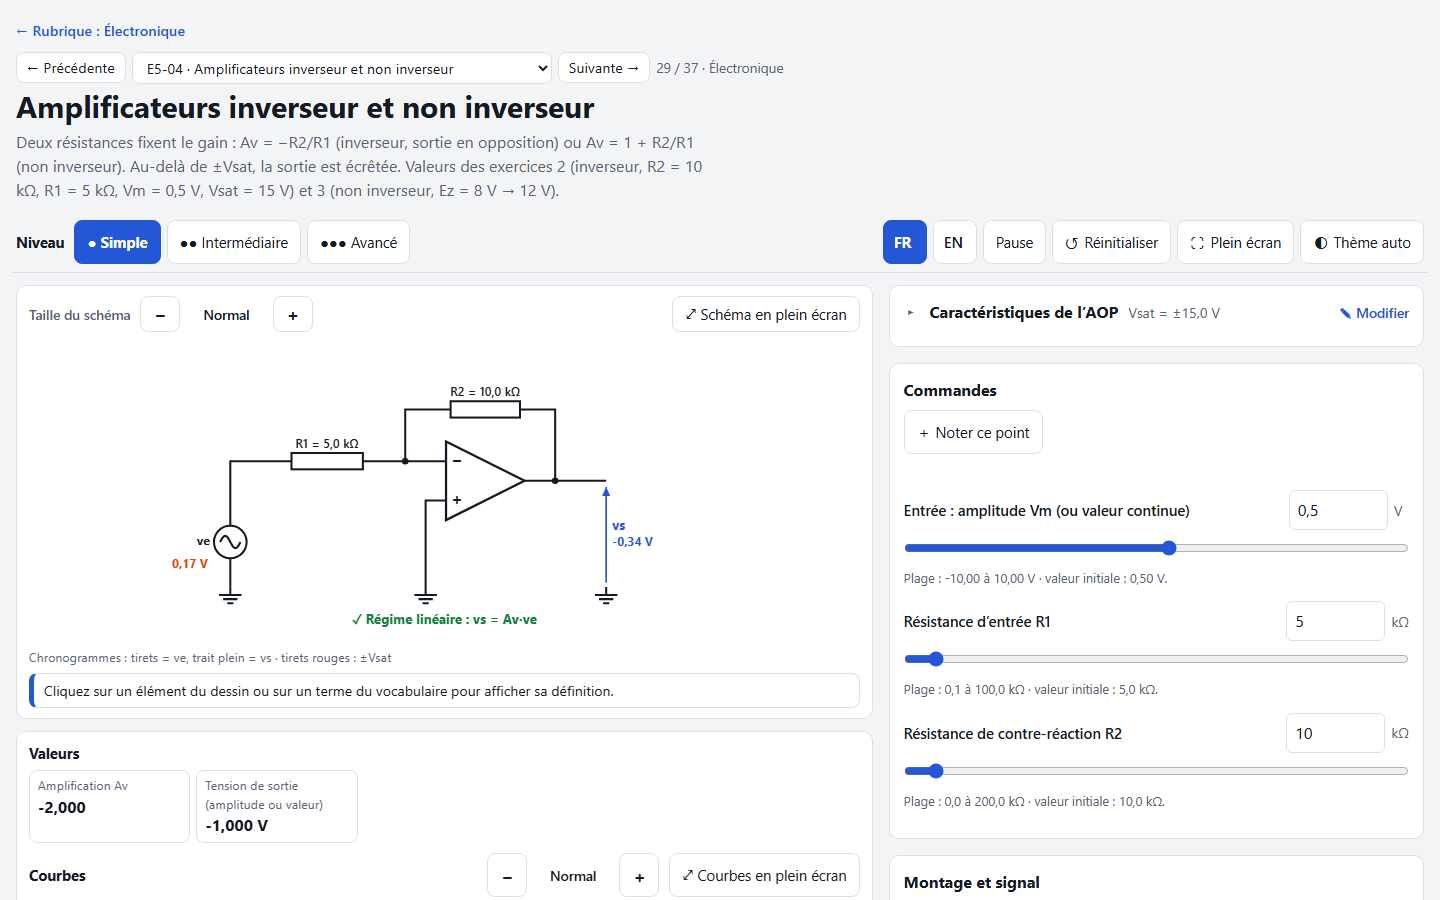Click the contre-réaction R2 slider handle
Viewport: 1440px width, 900px height.
(x=936, y=771)
